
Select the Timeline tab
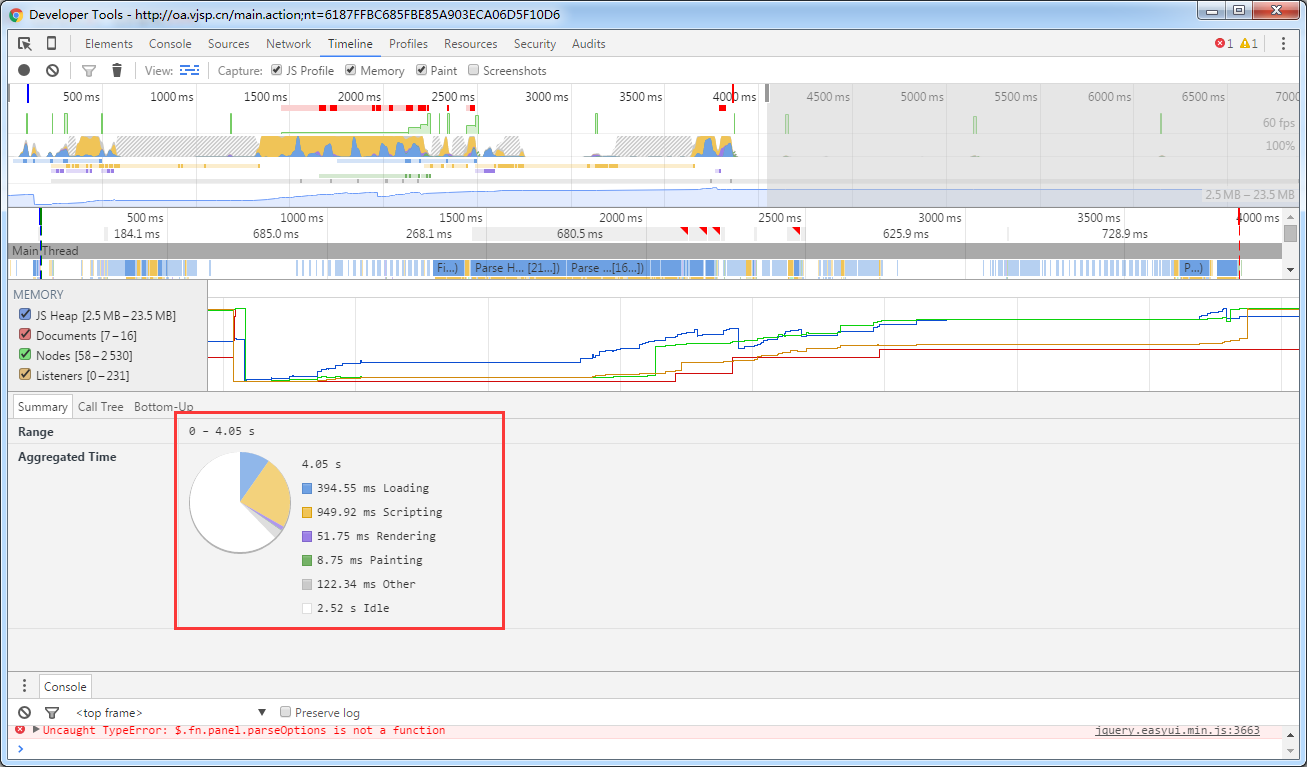point(350,44)
